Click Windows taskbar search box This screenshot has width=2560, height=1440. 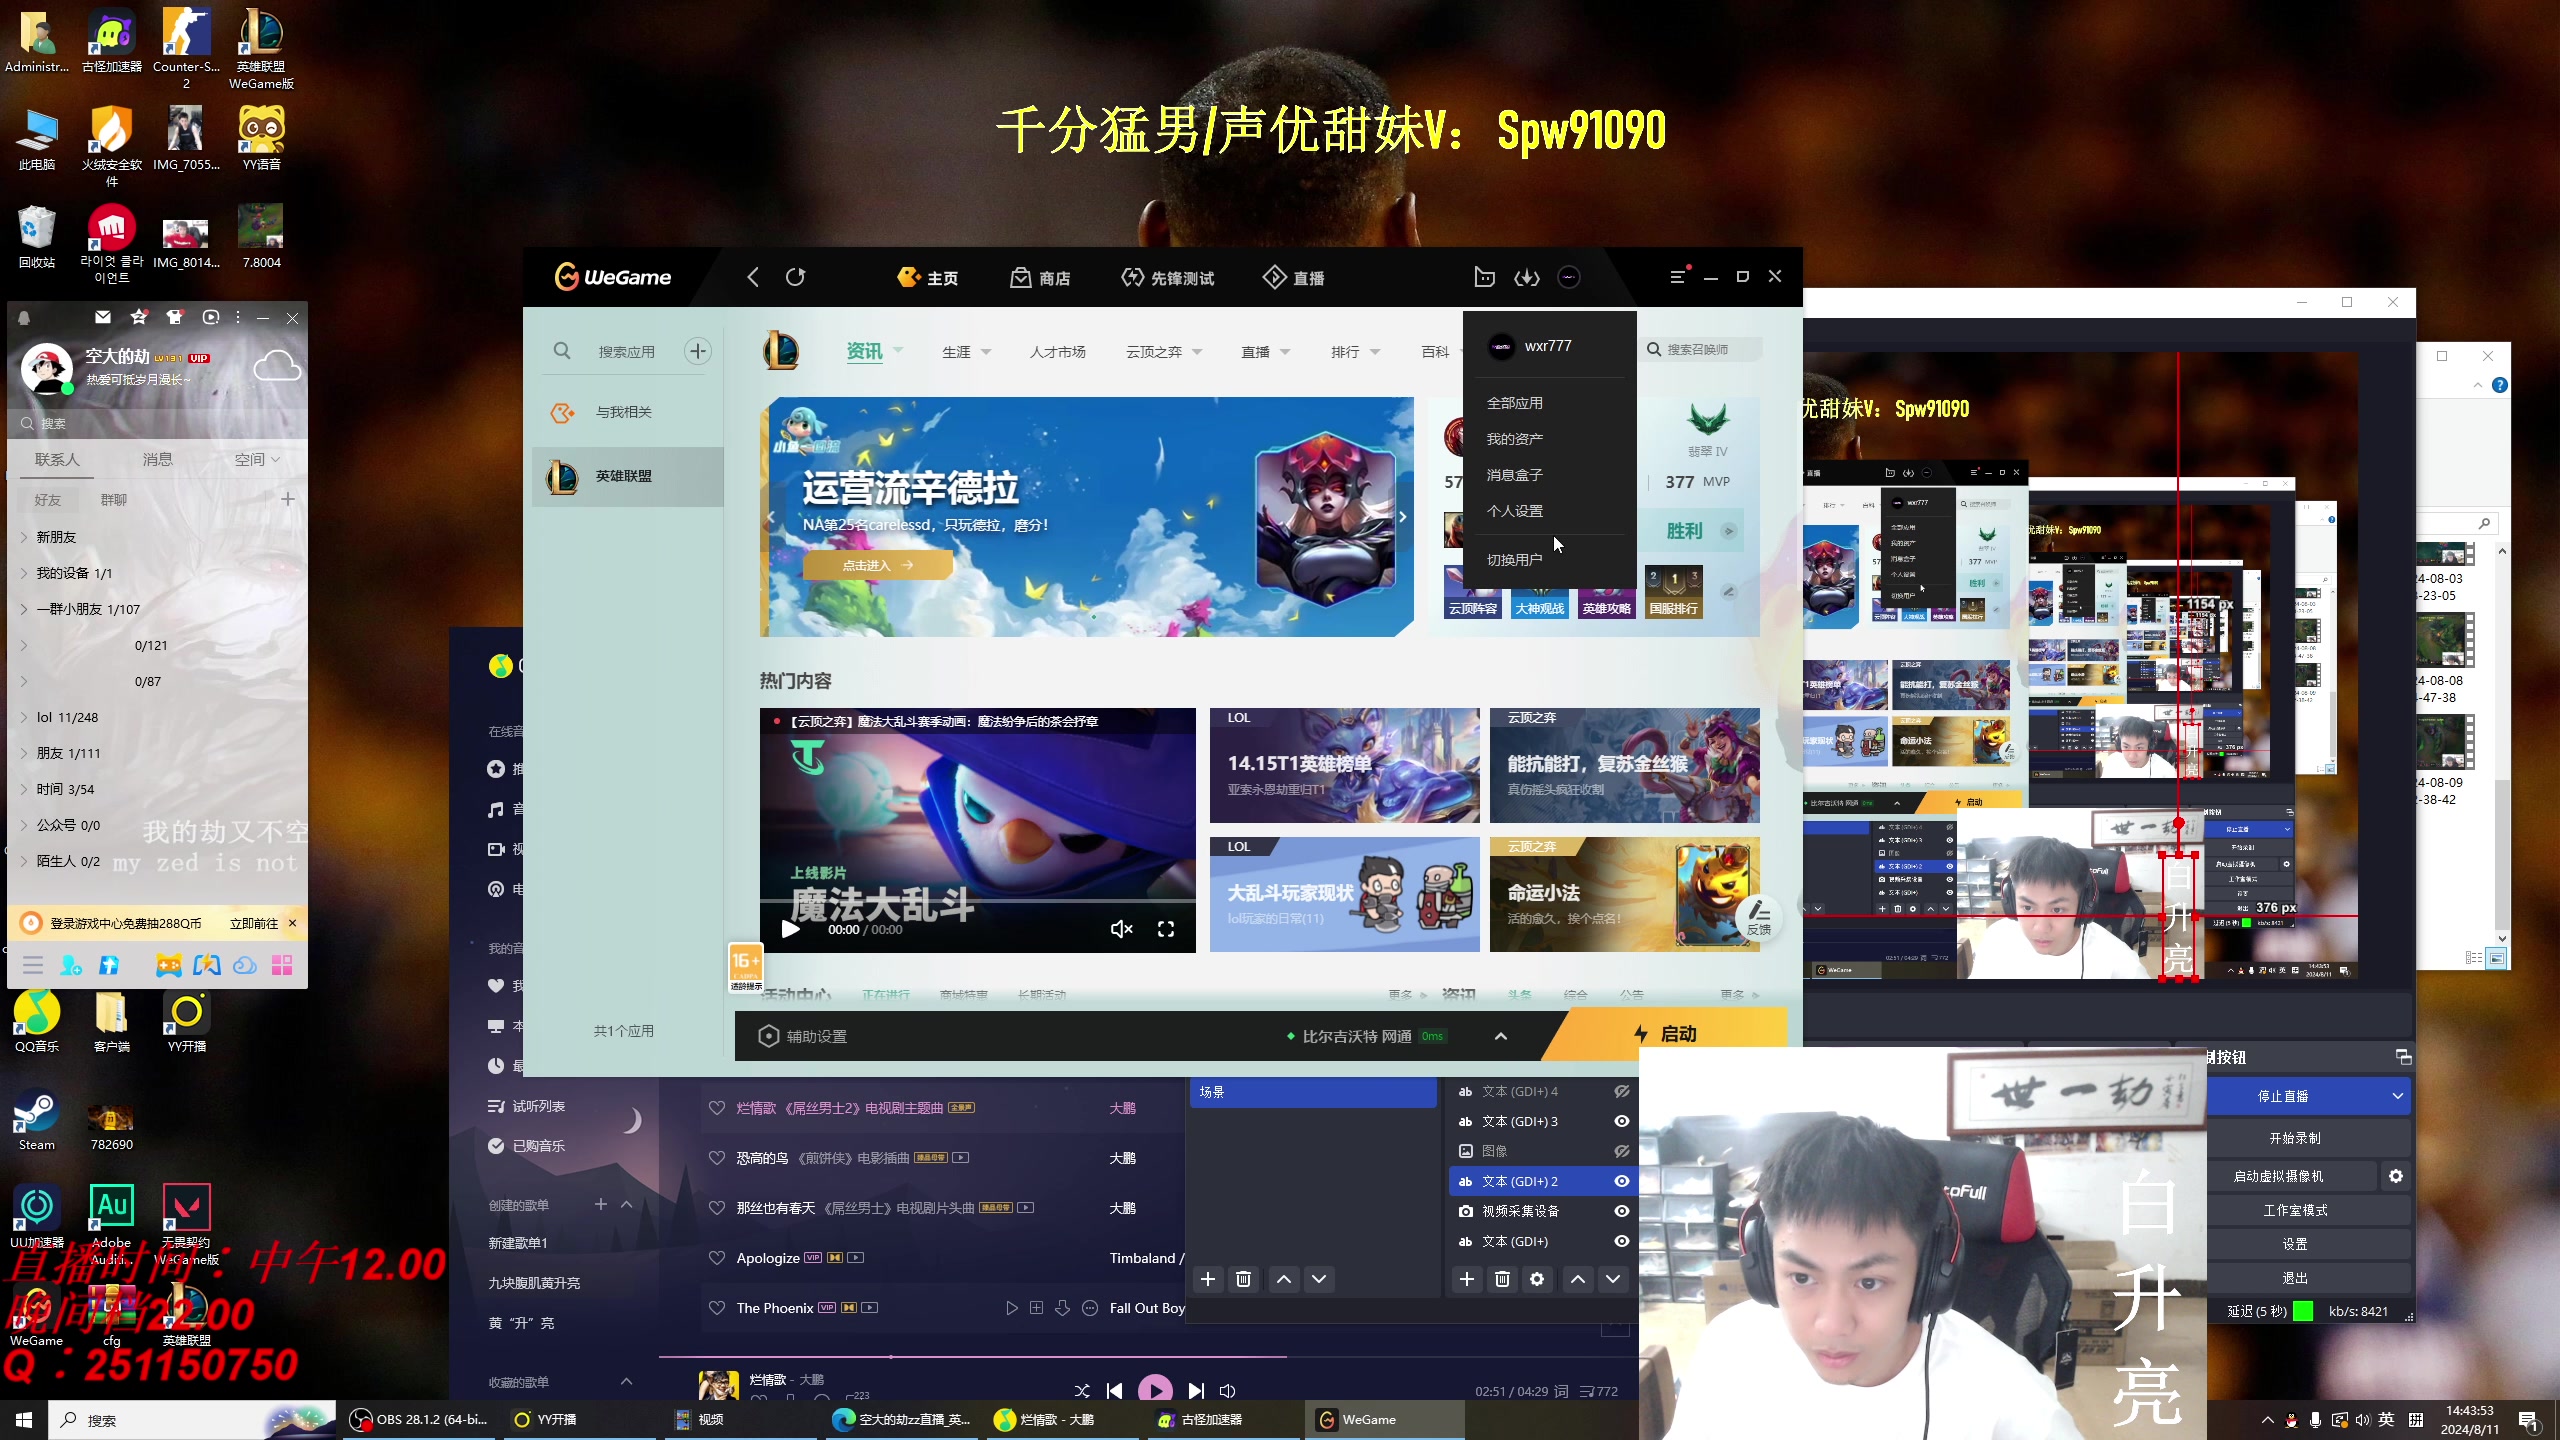tap(190, 1420)
